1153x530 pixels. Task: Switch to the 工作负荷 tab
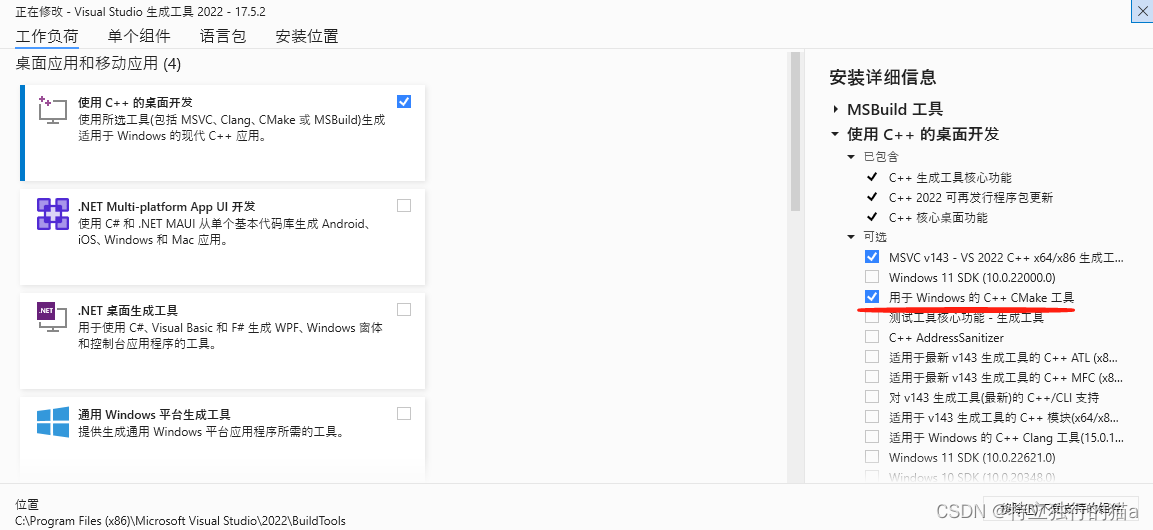pyautogui.click(x=47, y=36)
